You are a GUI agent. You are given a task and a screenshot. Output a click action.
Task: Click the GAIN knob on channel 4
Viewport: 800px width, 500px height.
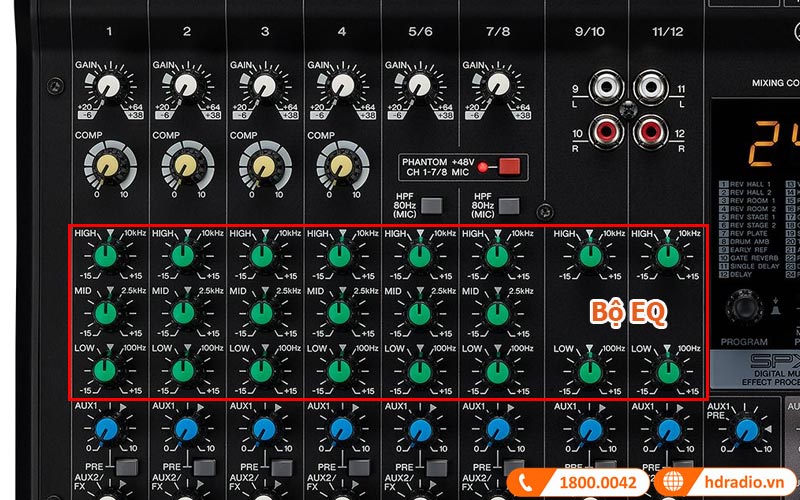pyautogui.click(x=342, y=85)
